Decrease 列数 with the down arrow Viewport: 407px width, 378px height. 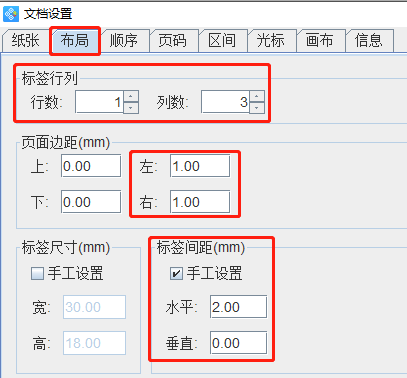(x=257, y=108)
